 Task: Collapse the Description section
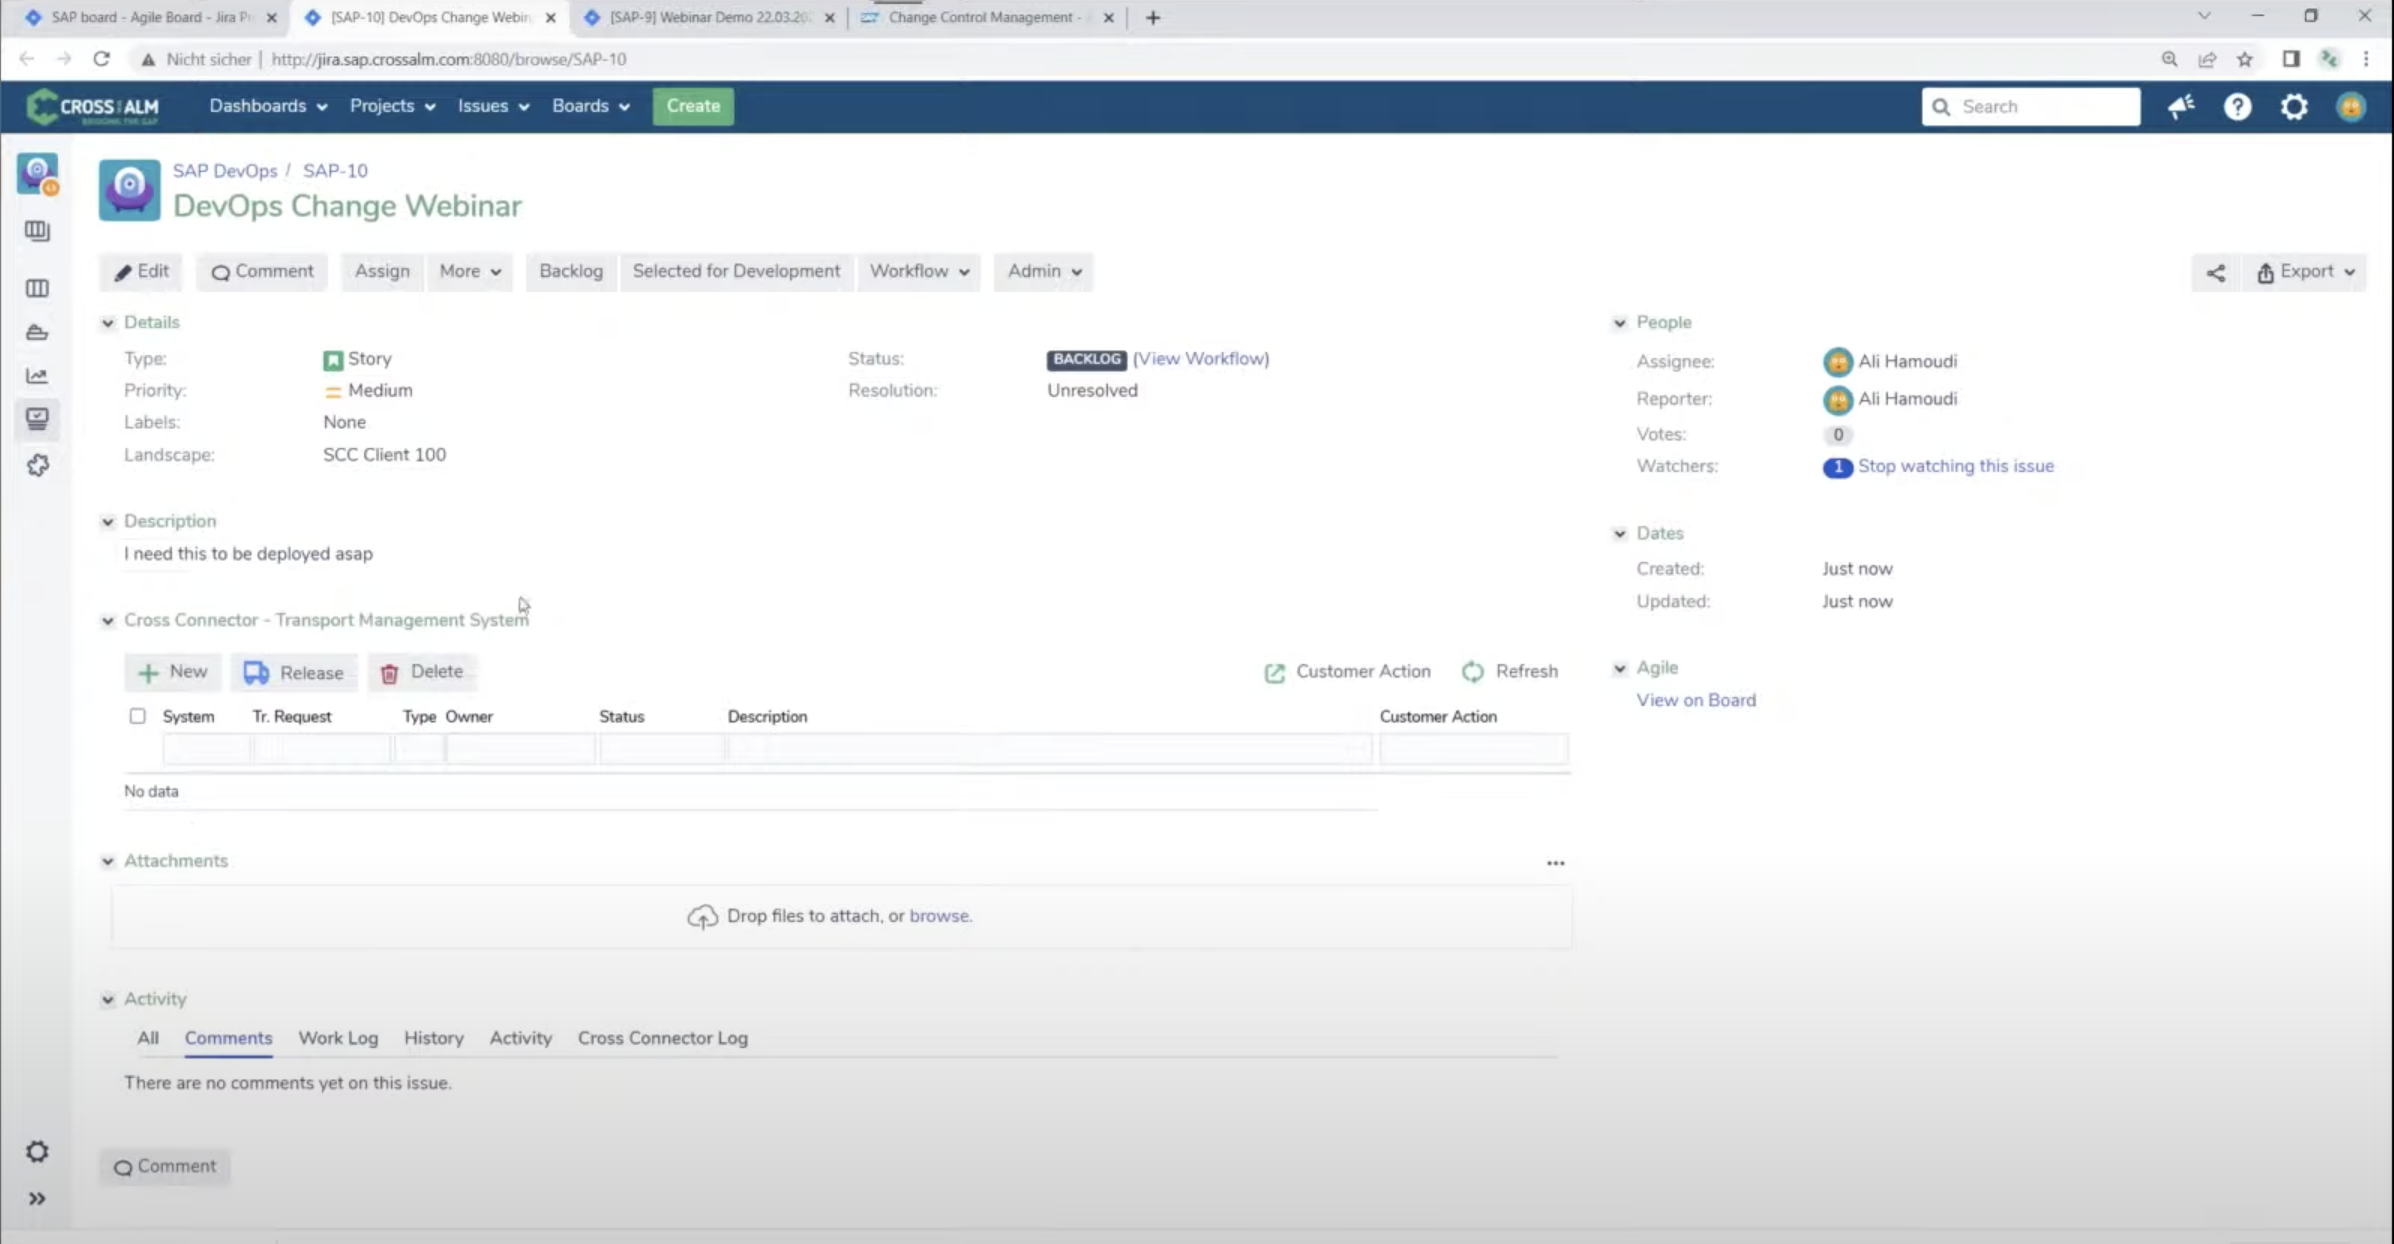[x=107, y=522]
